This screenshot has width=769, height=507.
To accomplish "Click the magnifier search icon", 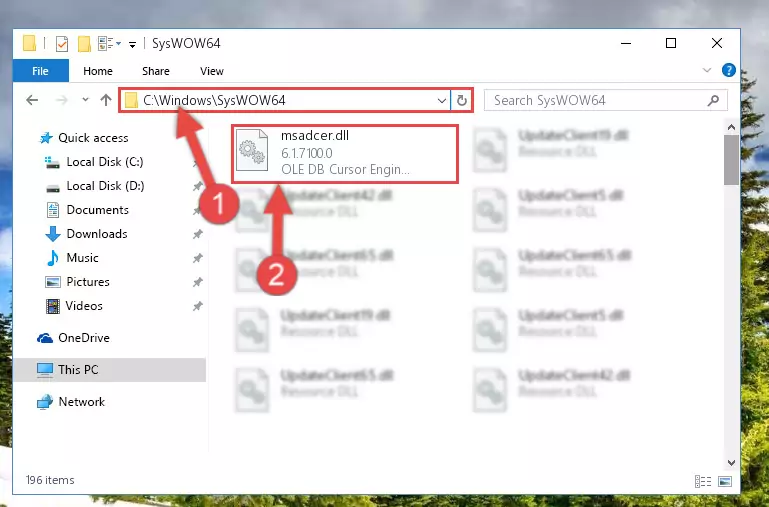I will (x=714, y=101).
